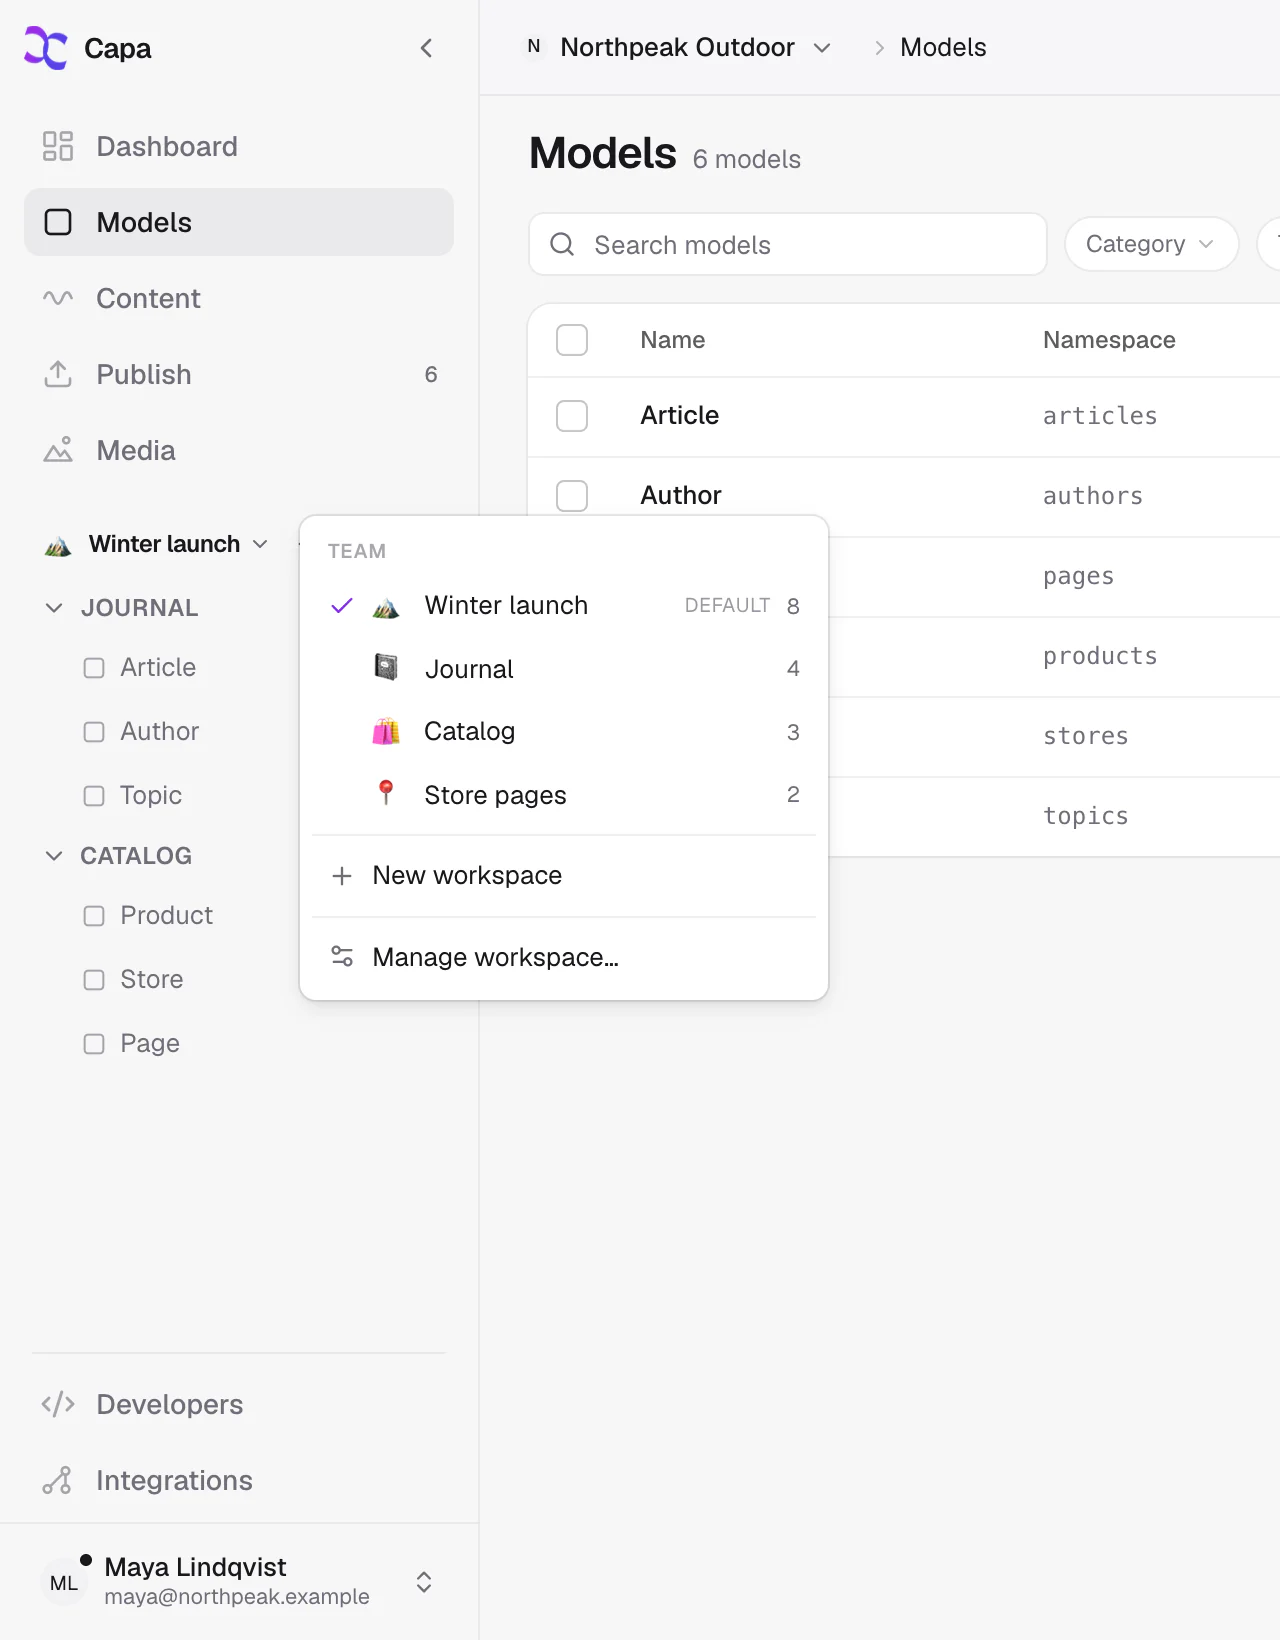1280x1640 pixels.
Task: Open the Media library
Action: click(239, 450)
